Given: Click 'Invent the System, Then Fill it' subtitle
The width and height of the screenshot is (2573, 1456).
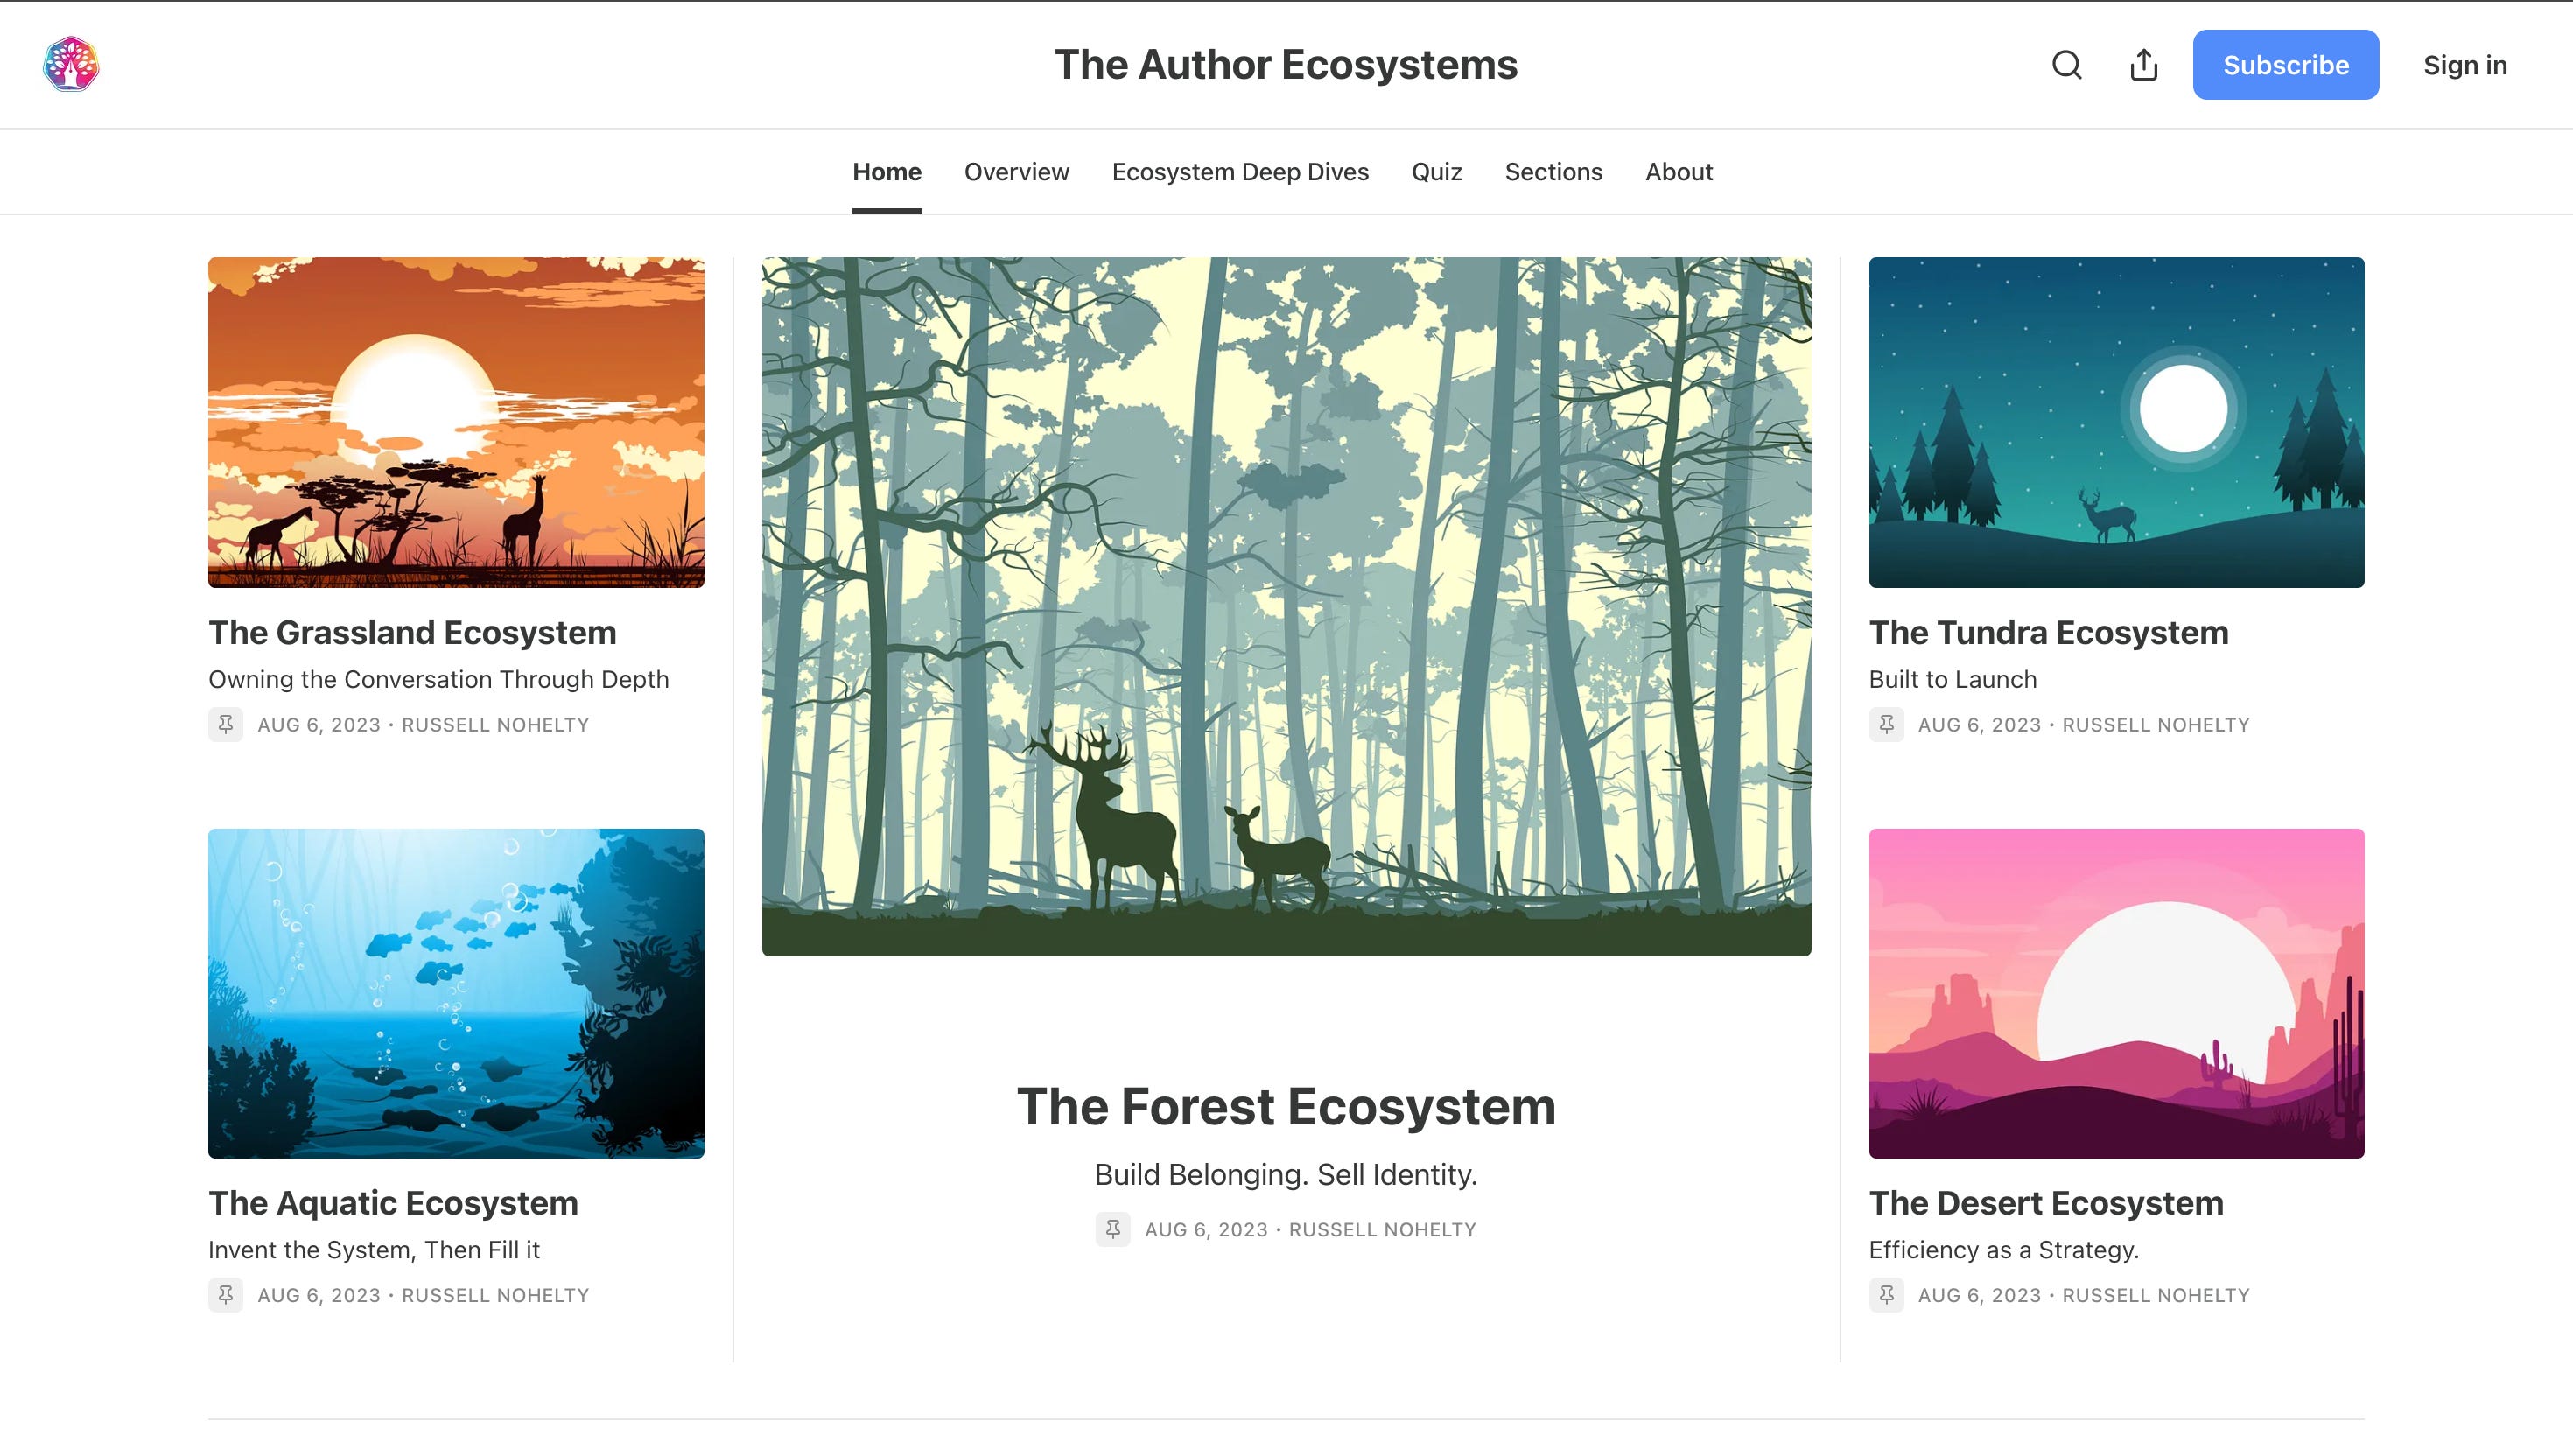Looking at the screenshot, I should [x=374, y=1250].
